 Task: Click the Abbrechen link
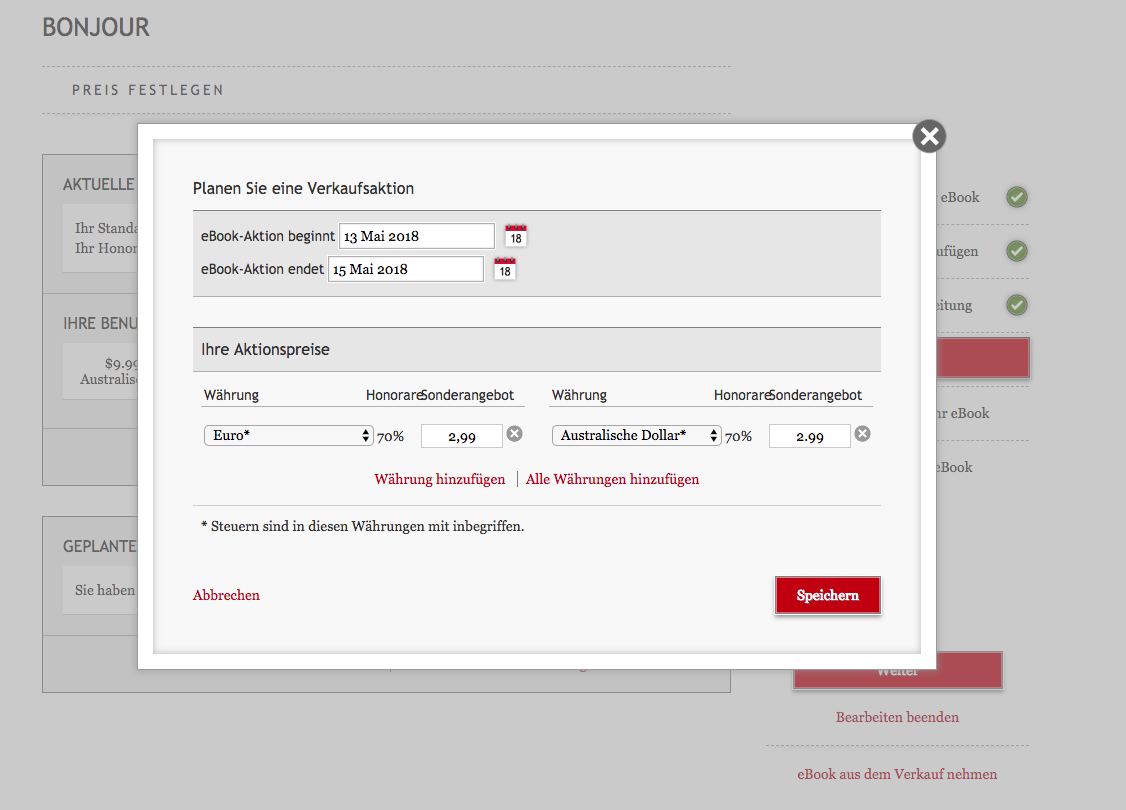point(226,595)
